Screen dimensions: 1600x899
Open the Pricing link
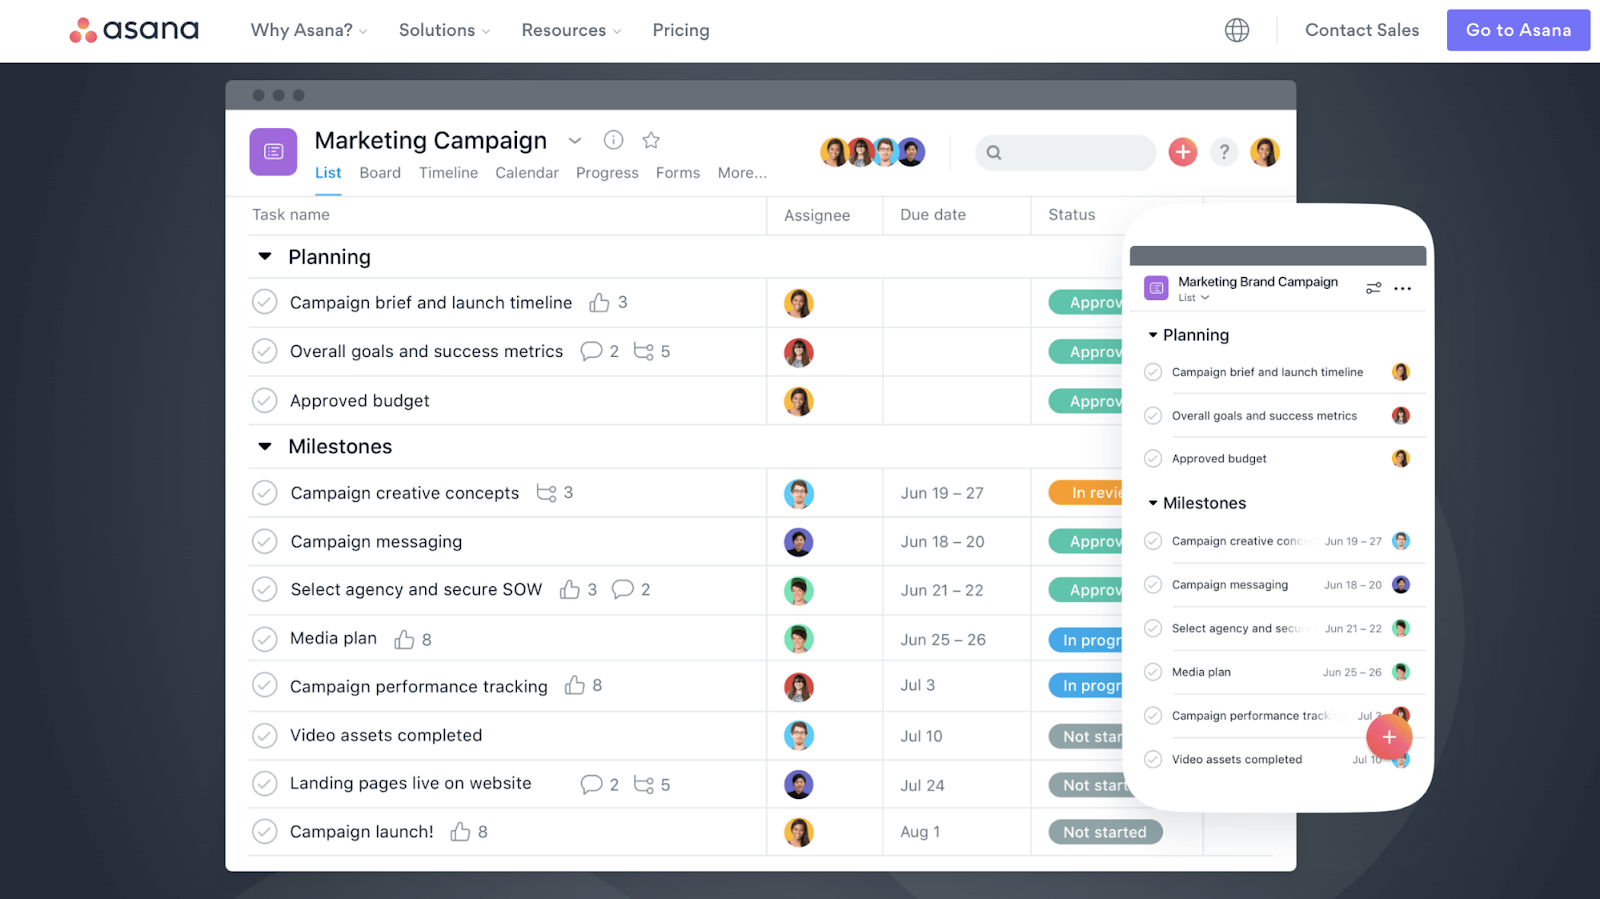pos(681,30)
